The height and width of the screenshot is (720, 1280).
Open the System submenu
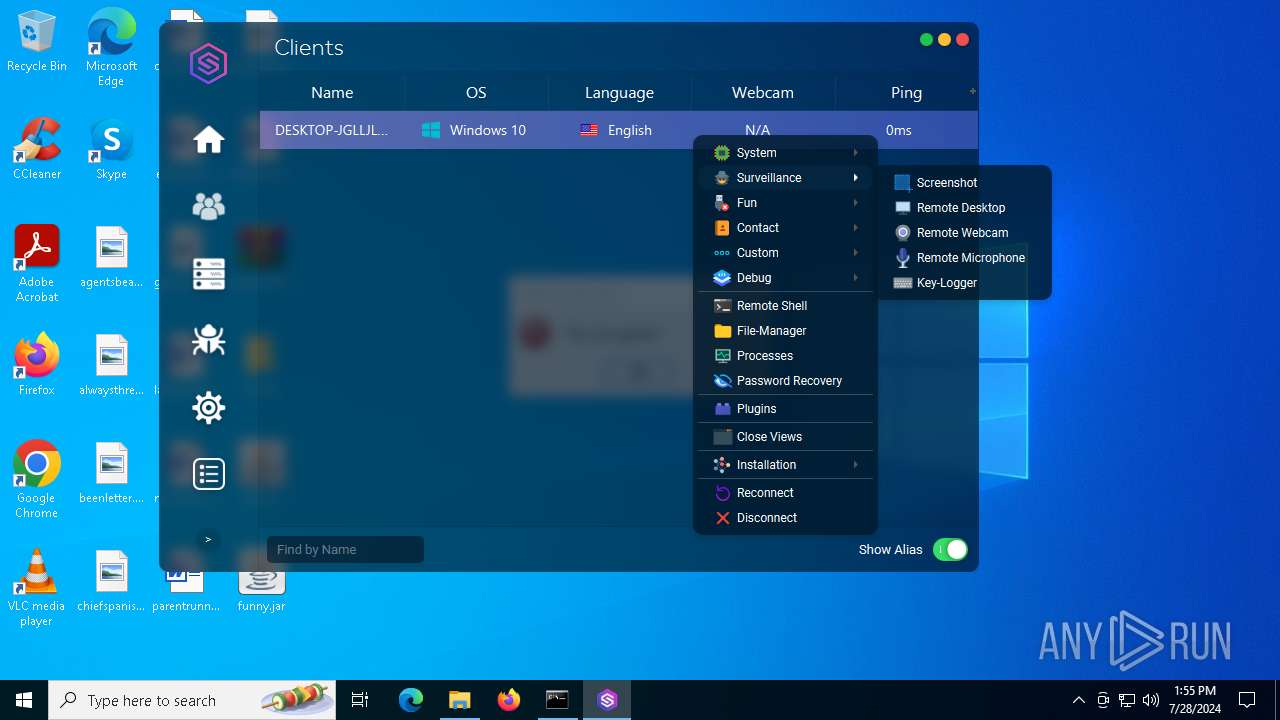click(785, 153)
